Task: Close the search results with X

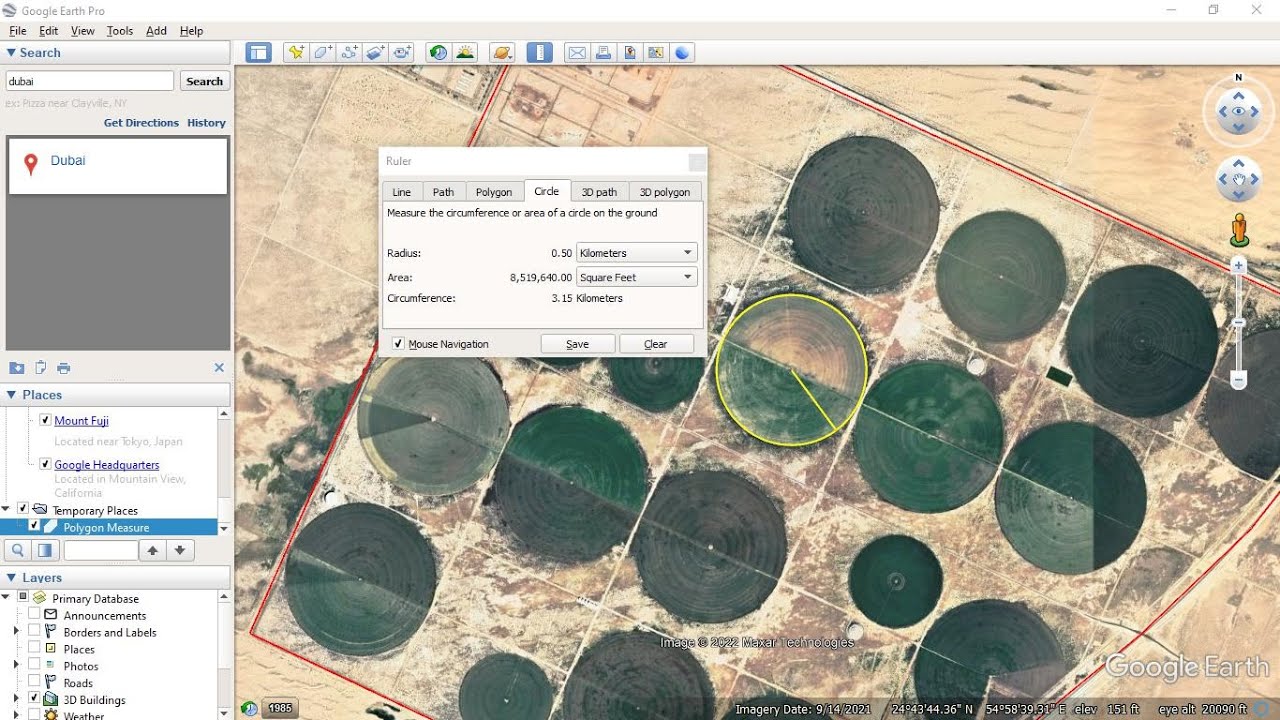Action: point(219,368)
